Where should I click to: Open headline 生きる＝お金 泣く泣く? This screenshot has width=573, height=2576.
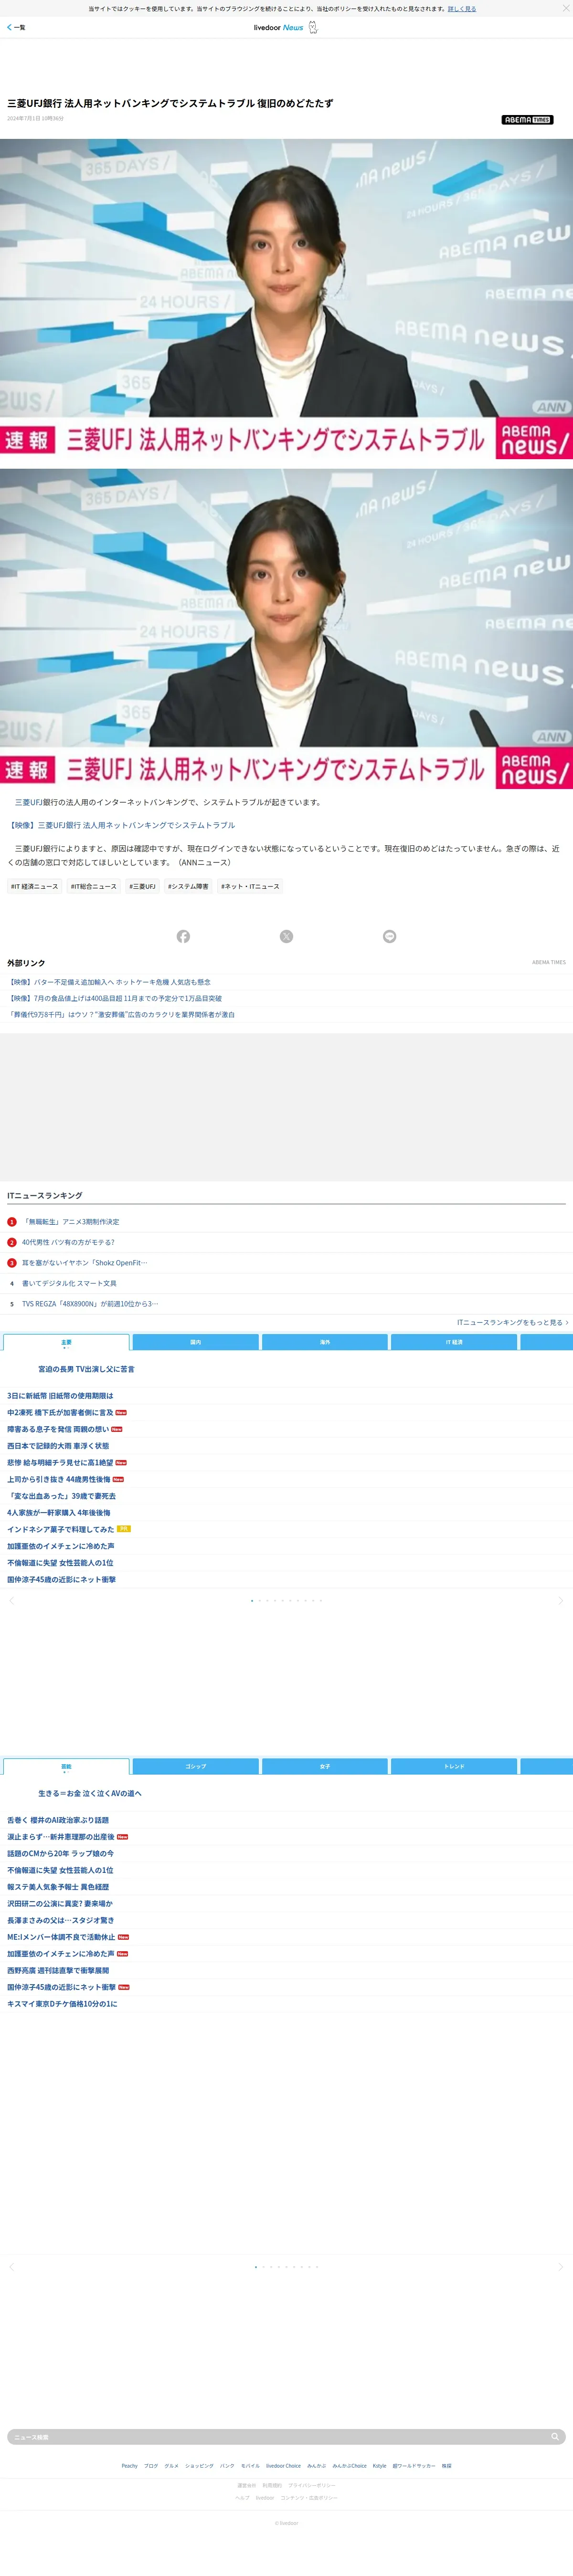click(x=90, y=1794)
